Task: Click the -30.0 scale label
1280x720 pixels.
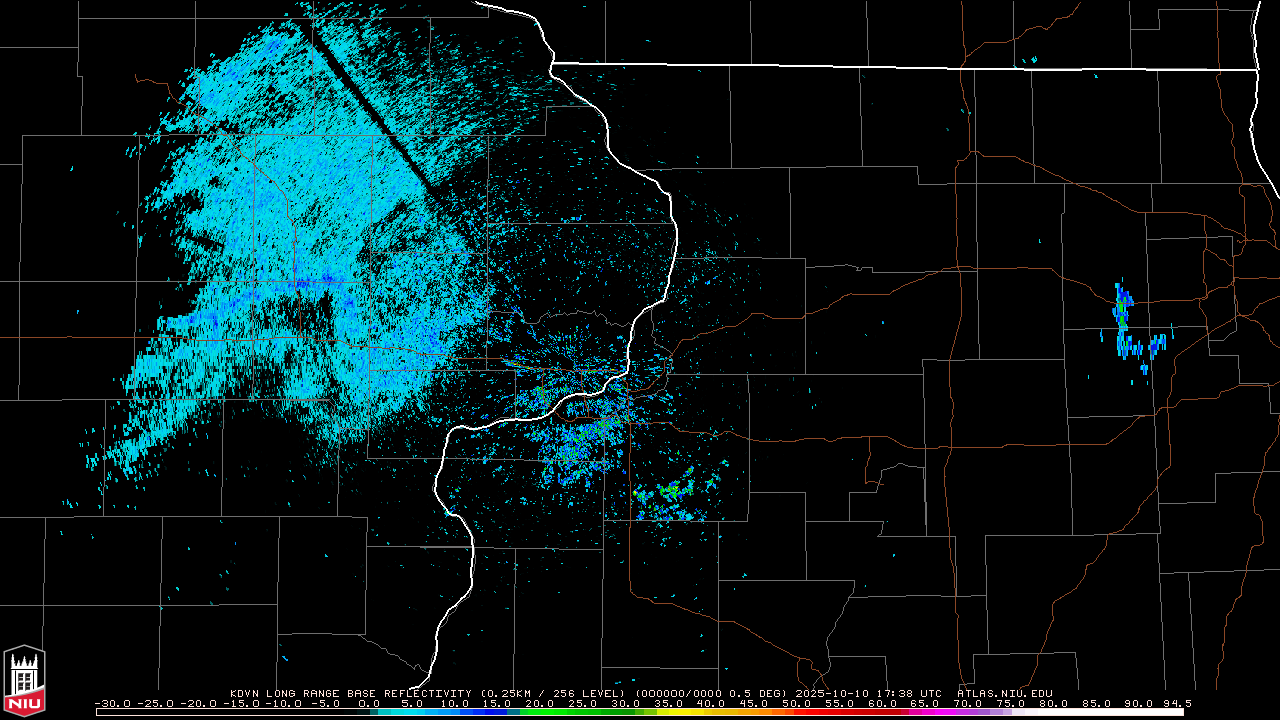Action: pos(112,704)
